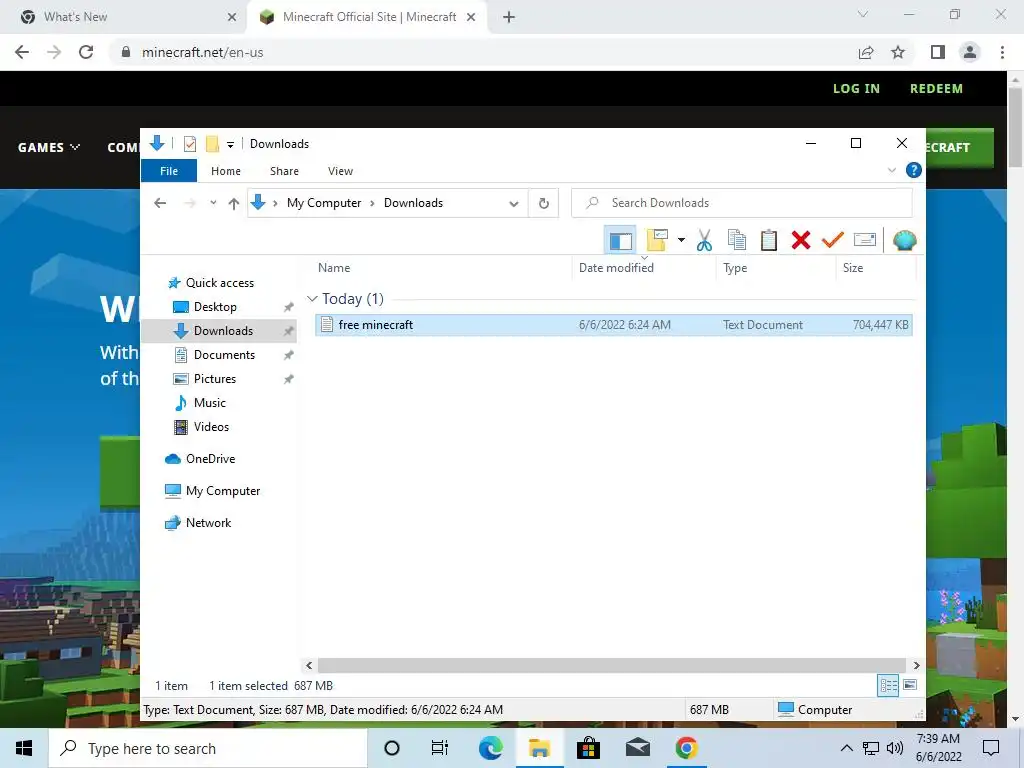This screenshot has height=768, width=1024.
Task: Click Explorer back navigation arrow
Action: click(160, 203)
